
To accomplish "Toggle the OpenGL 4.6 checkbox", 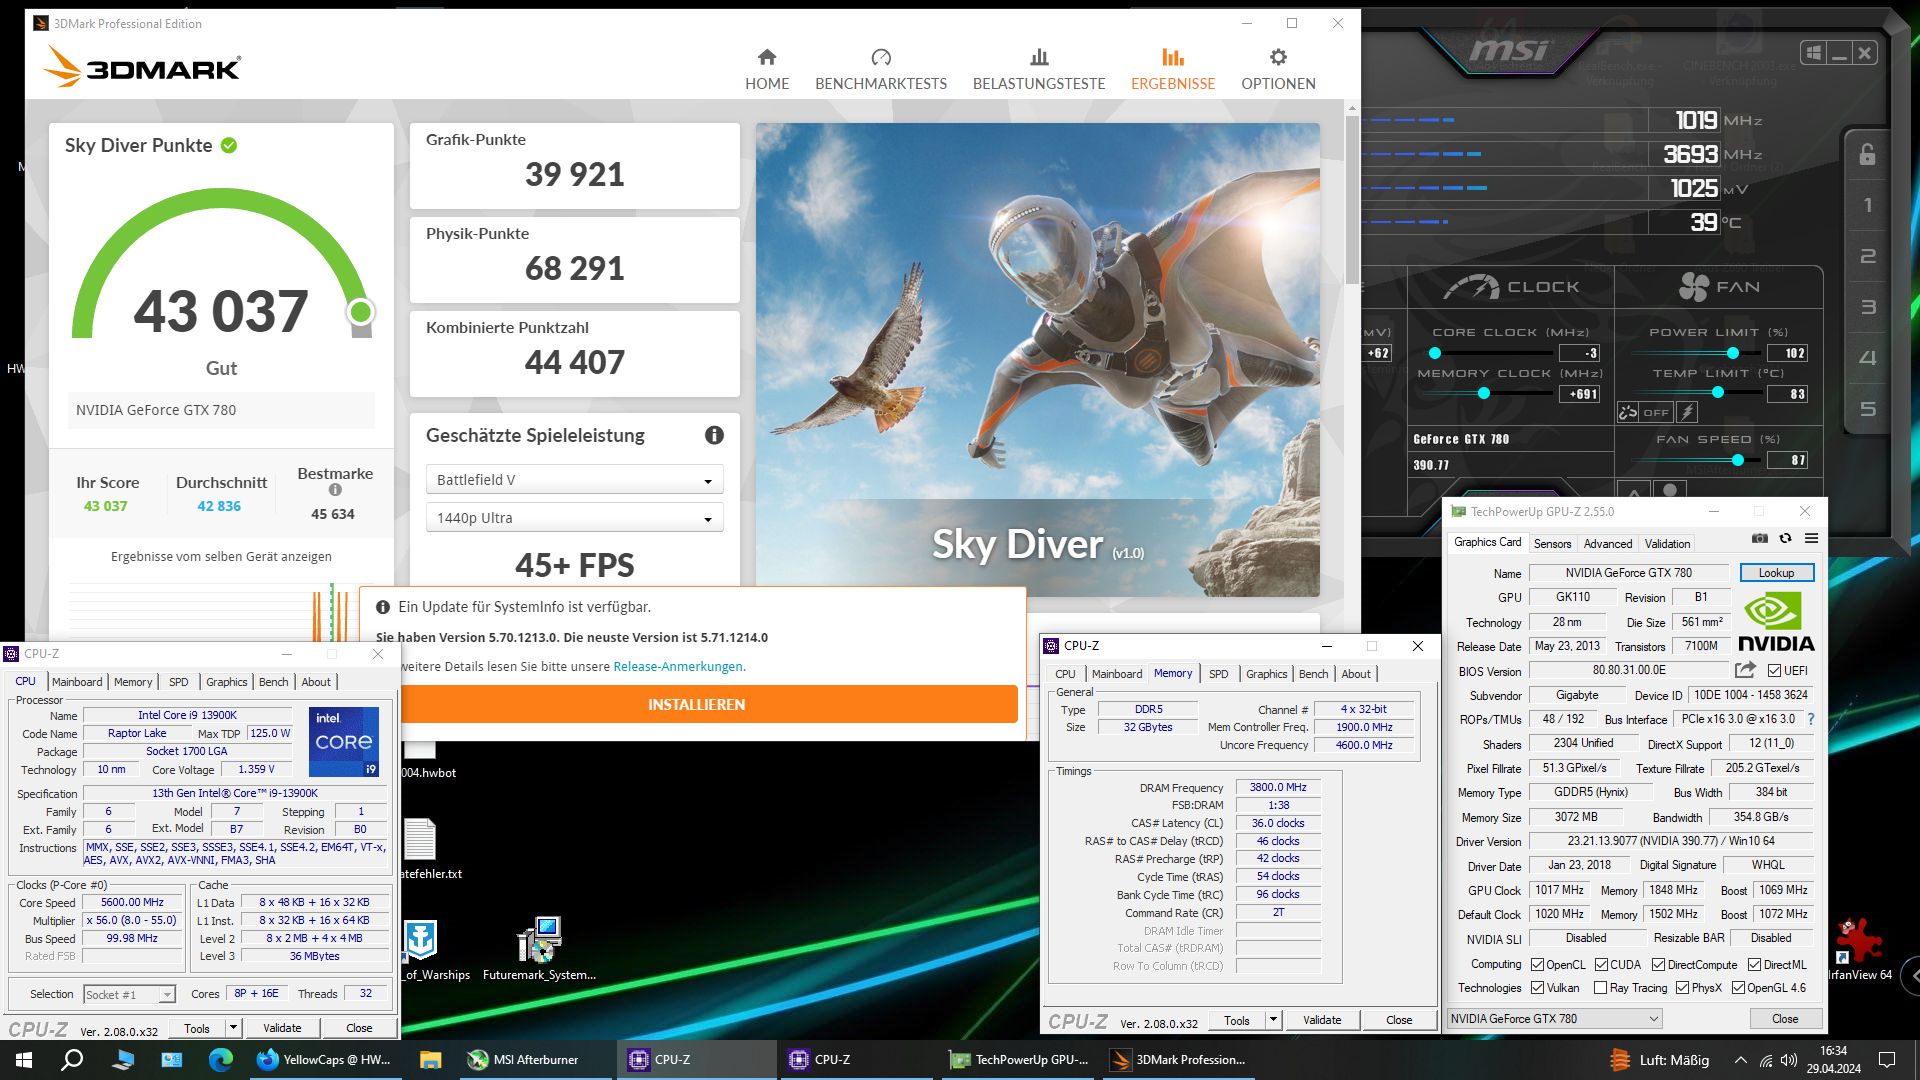I will point(1738,988).
